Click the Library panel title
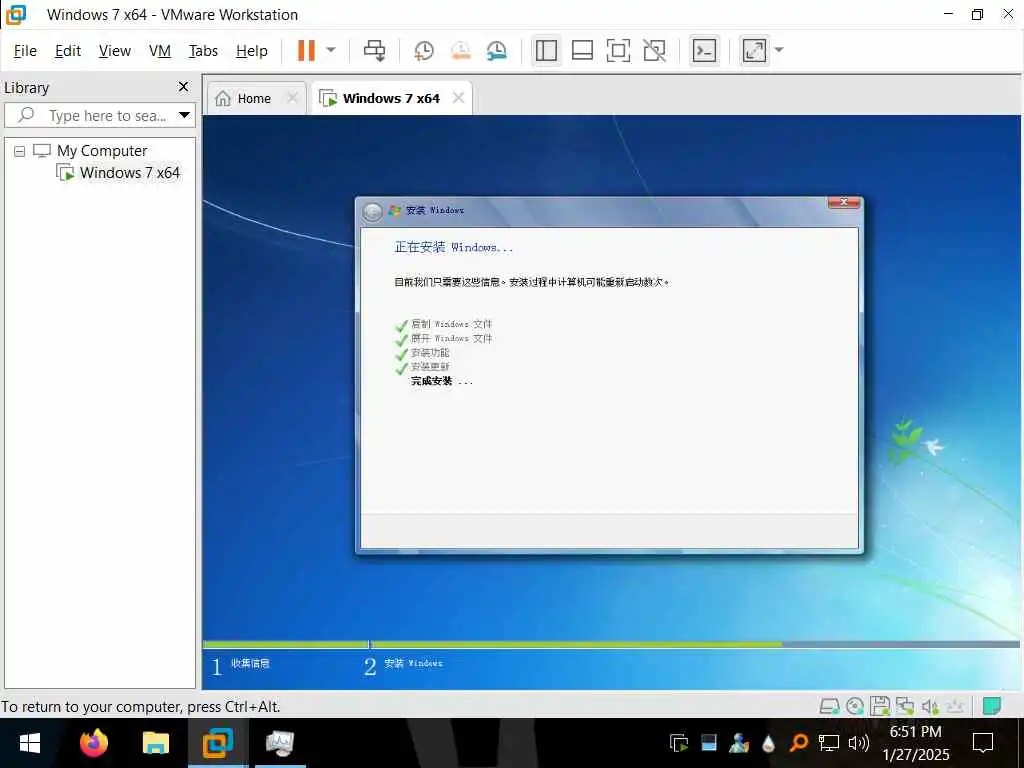Screen dimensions: 1024x768 pyautogui.click(x=26, y=88)
